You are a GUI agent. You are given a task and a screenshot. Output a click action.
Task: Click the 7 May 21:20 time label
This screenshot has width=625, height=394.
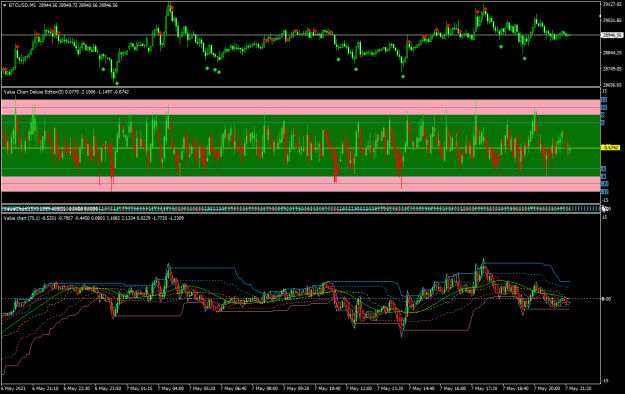point(579,388)
